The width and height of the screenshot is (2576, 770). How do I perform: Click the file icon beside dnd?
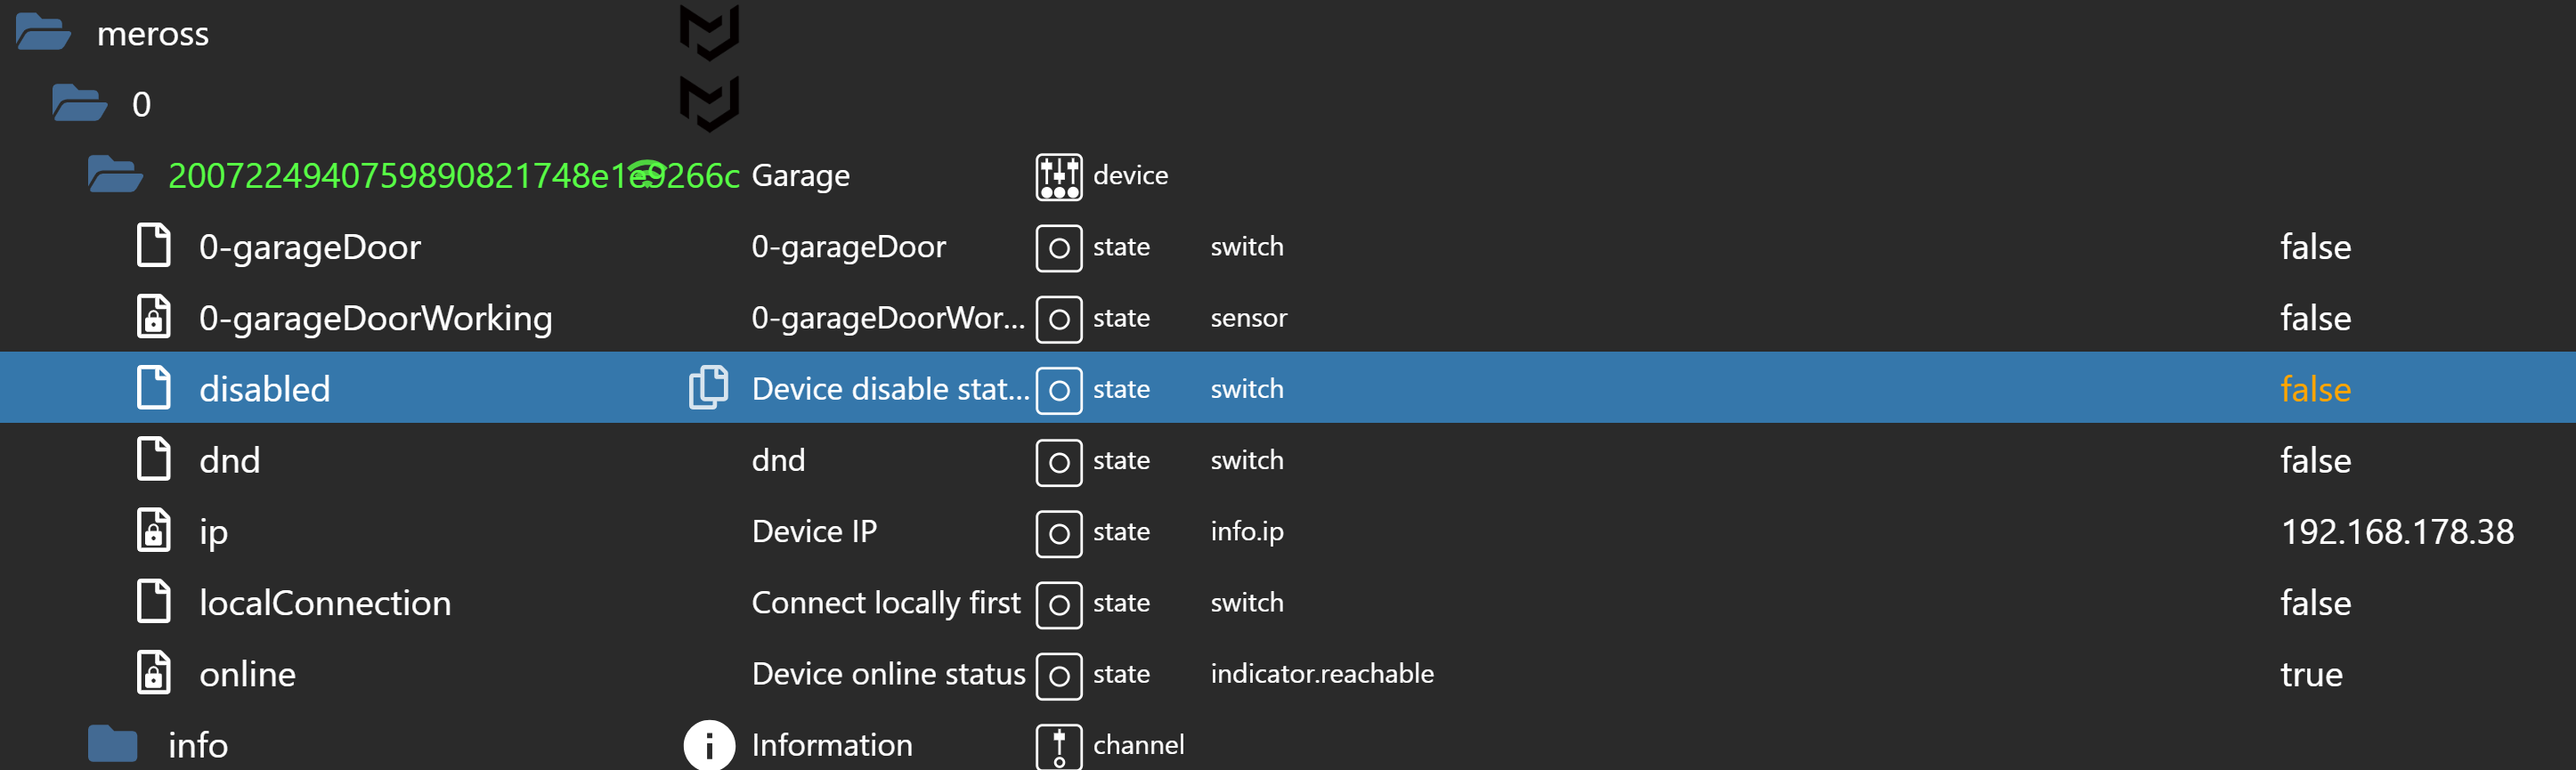click(x=153, y=460)
